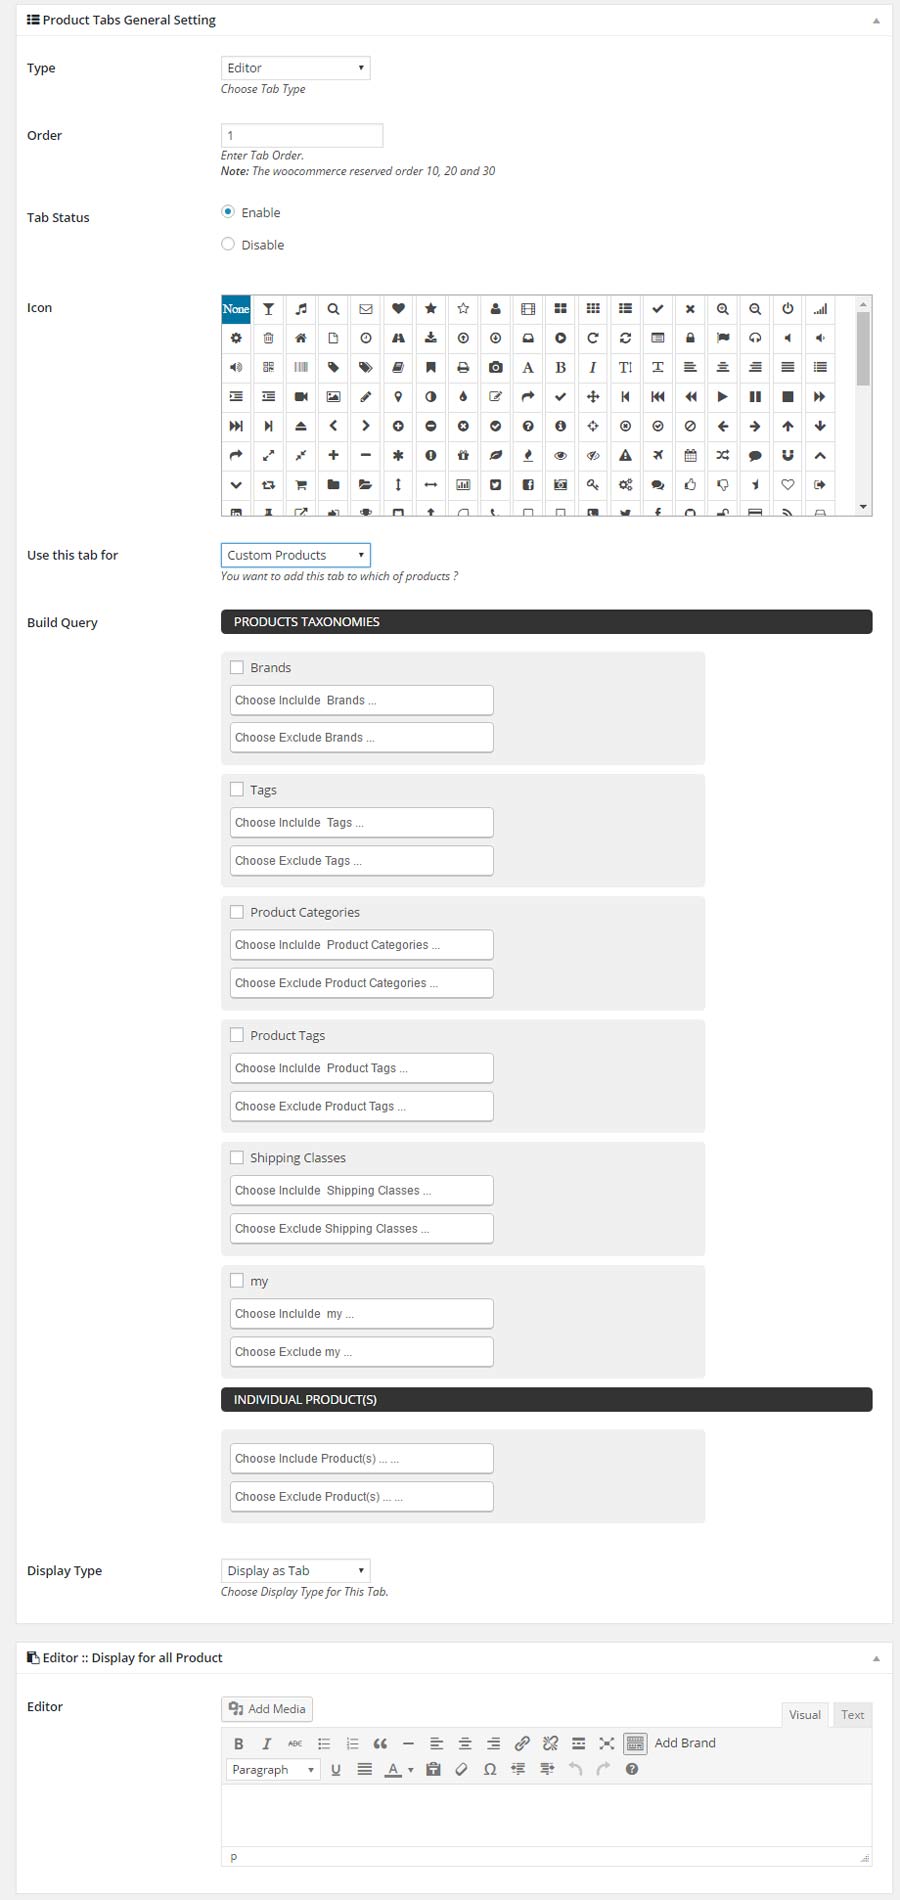Viewport: 900px width, 1900px height.
Task: Open the text color picker arrow
Action: tap(411, 1770)
